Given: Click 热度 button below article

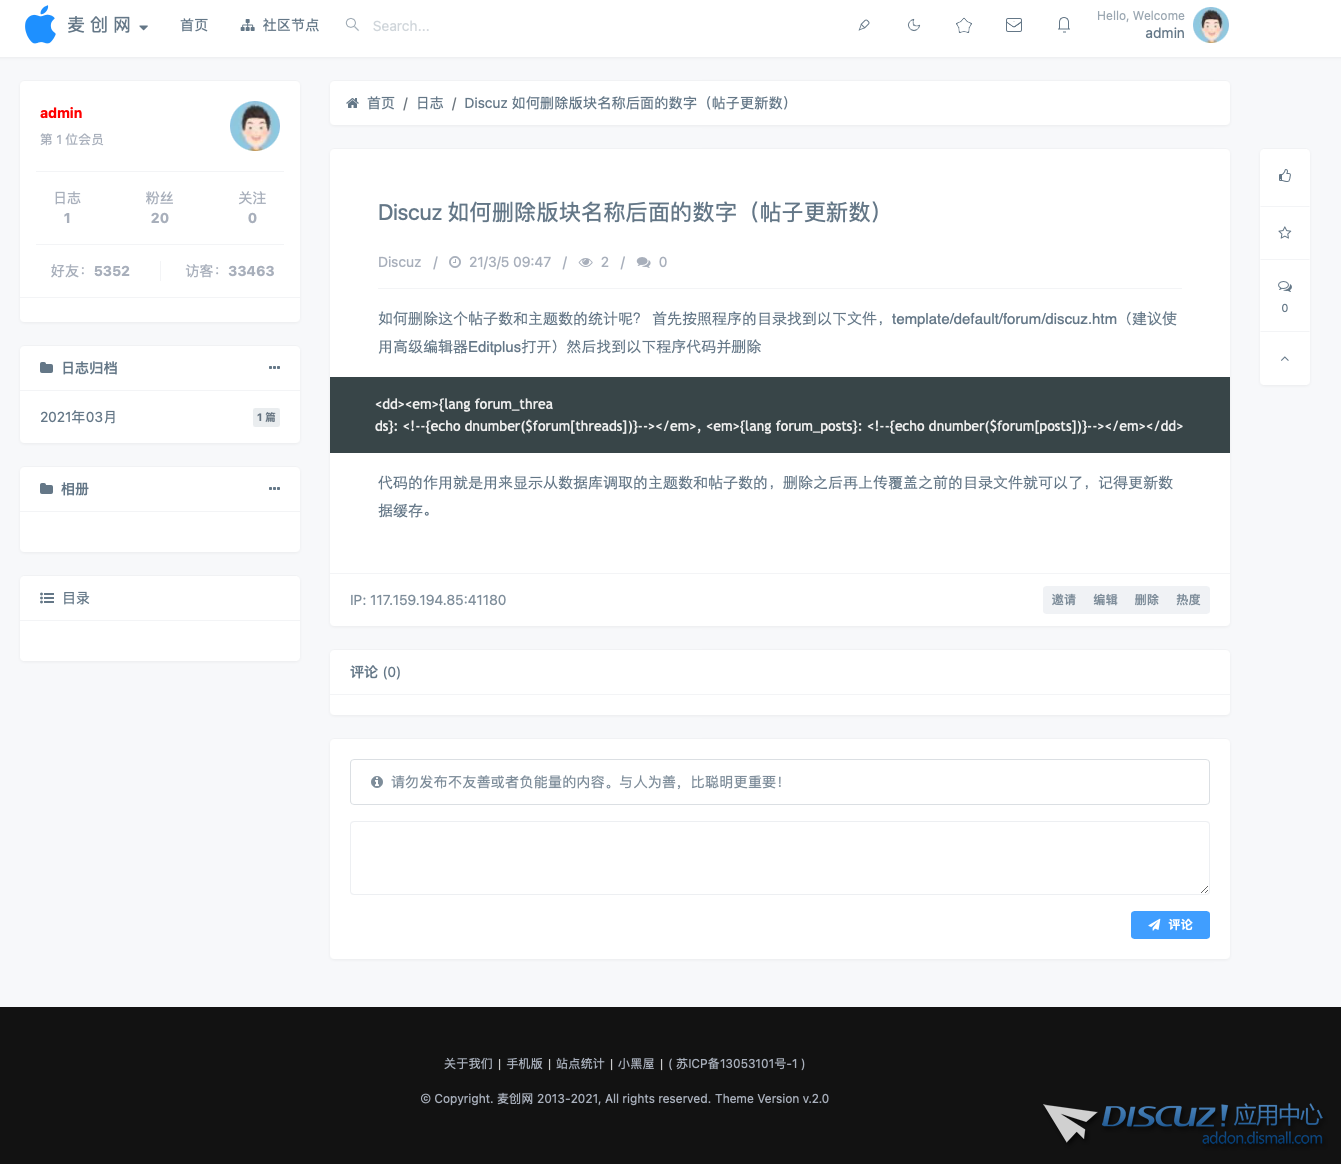Looking at the screenshot, I should coord(1188,600).
